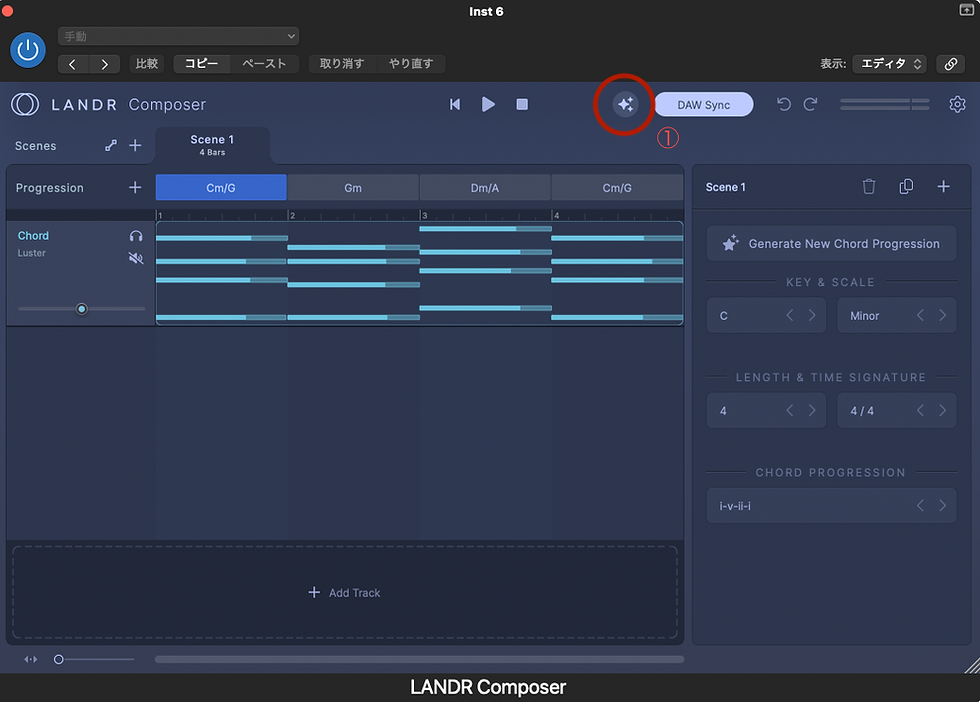
Task: Select the Gm chord block
Action: click(353, 188)
